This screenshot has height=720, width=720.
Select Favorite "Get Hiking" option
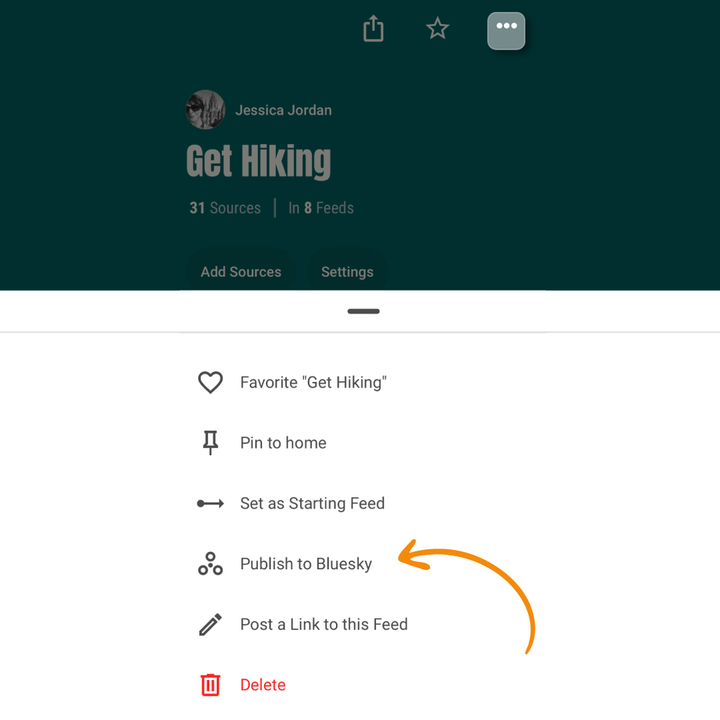click(313, 382)
